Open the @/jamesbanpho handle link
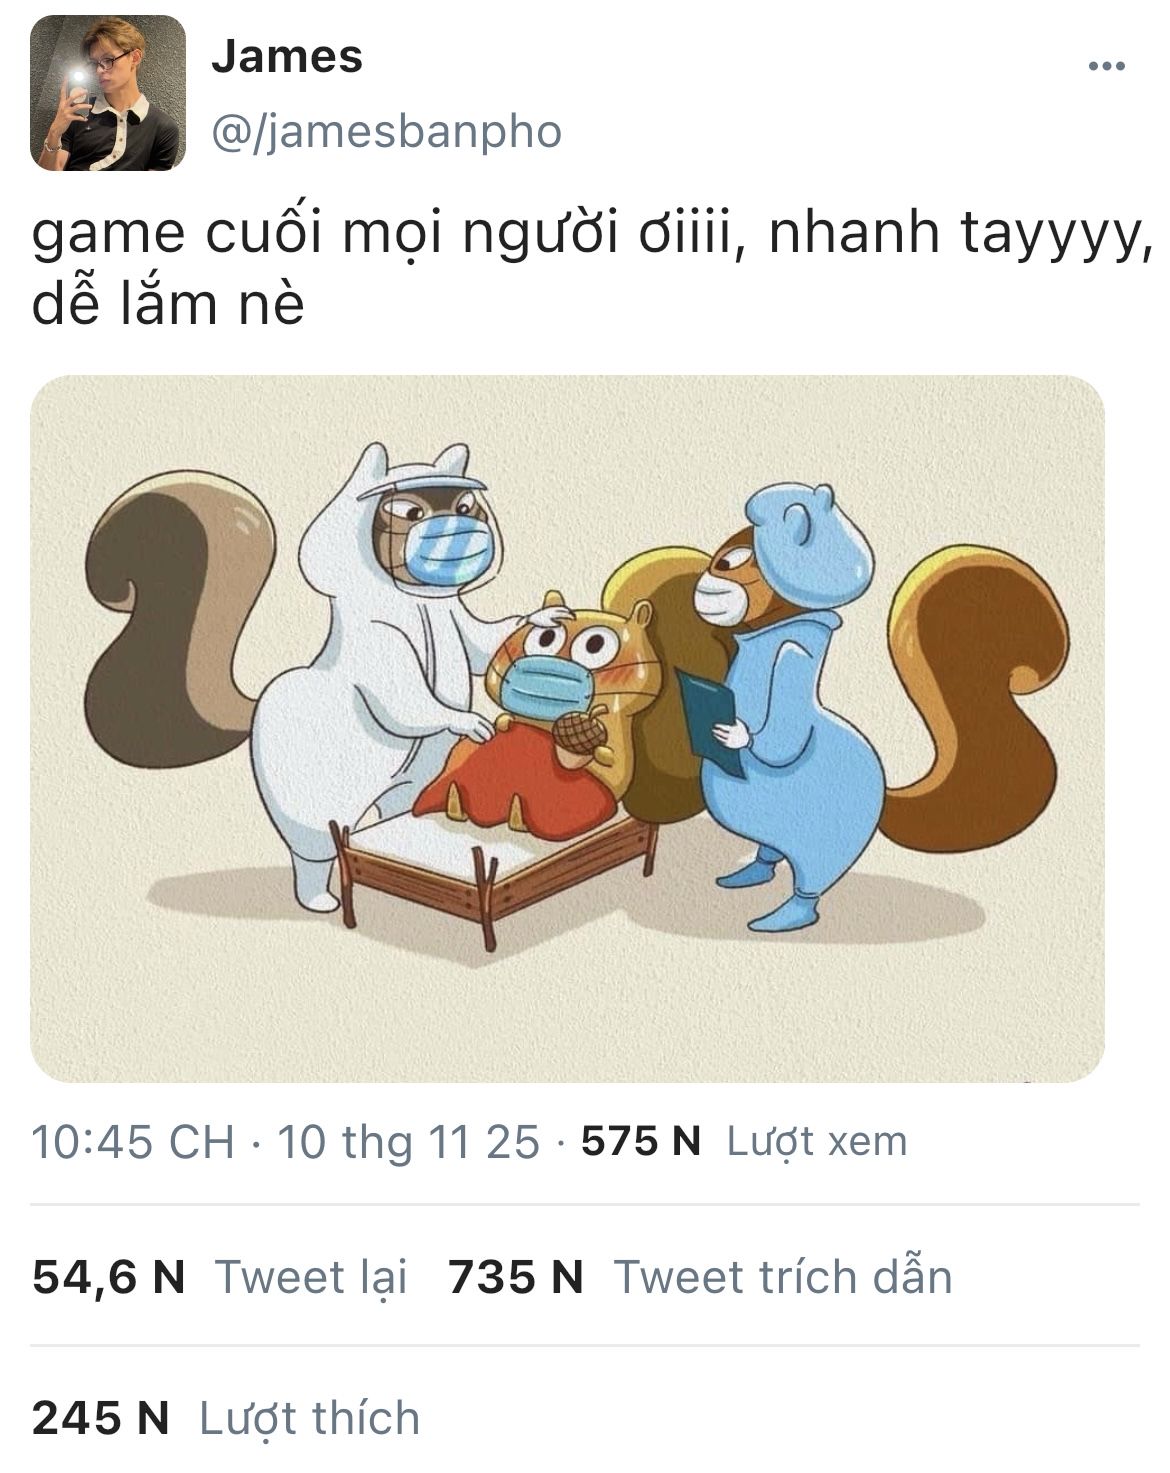Viewport: 1170px width, 1473px height. (387, 132)
